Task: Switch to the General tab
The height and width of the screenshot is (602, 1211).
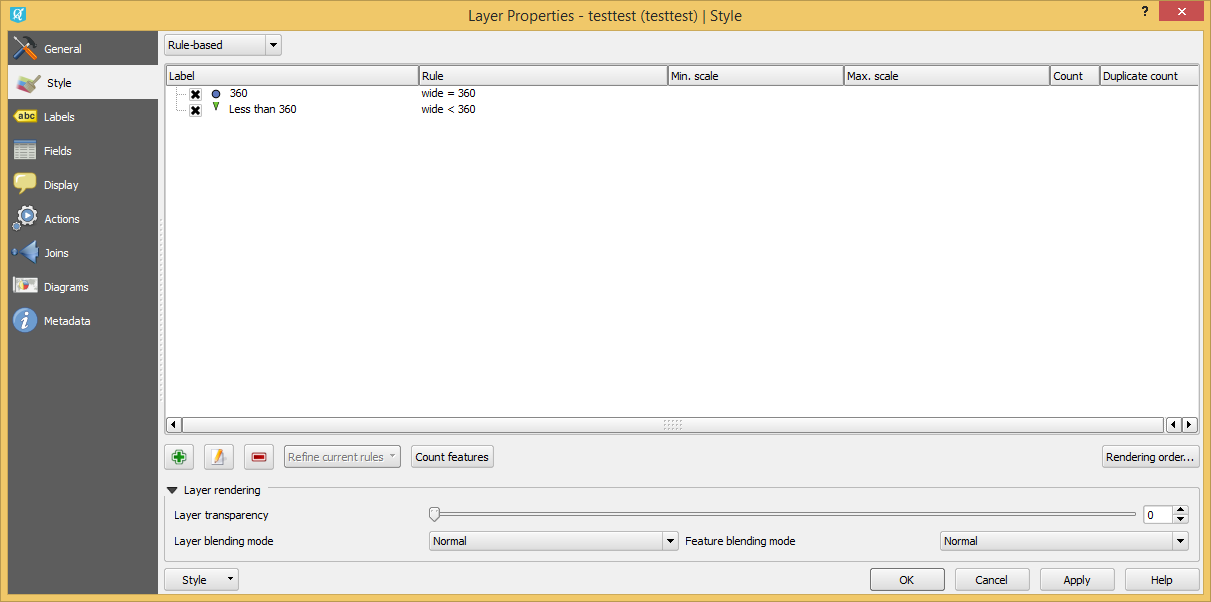Action: click(x=83, y=48)
